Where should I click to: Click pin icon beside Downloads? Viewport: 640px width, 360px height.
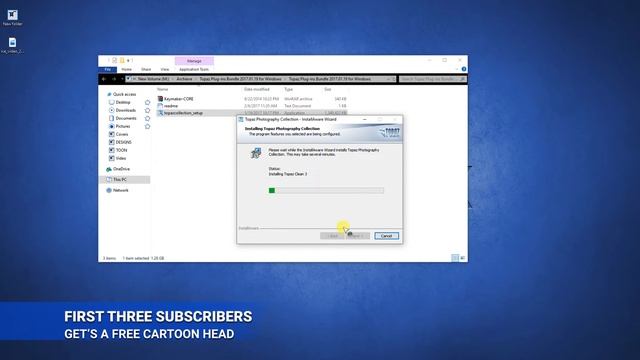(x=147, y=110)
